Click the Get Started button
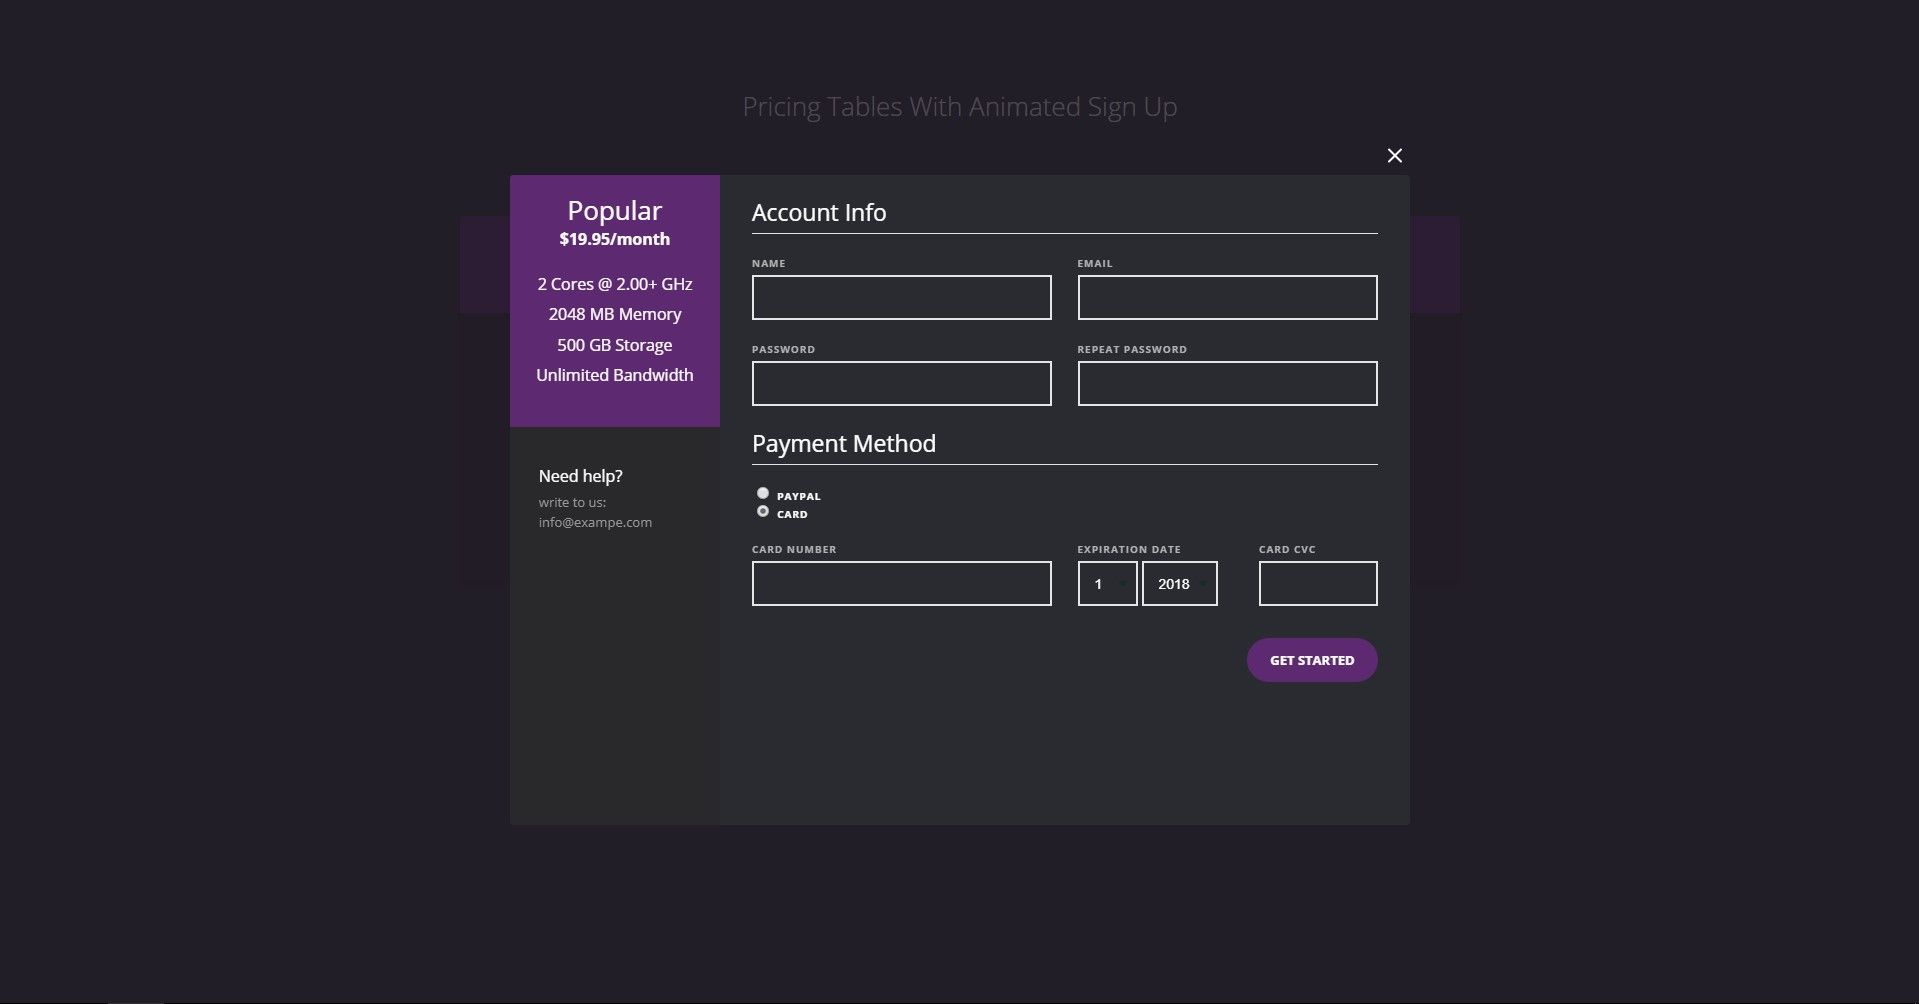The image size is (1919, 1004). pos(1311,660)
